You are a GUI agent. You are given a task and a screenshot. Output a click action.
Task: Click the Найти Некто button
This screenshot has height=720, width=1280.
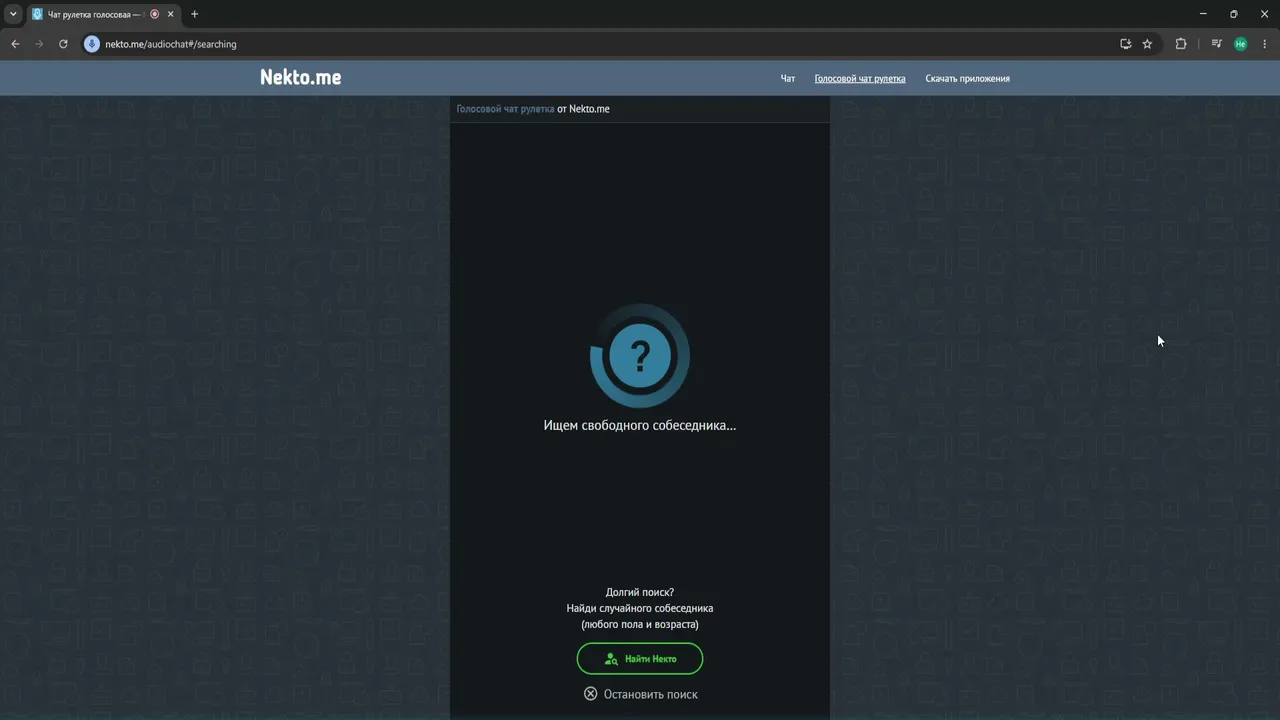click(x=640, y=659)
